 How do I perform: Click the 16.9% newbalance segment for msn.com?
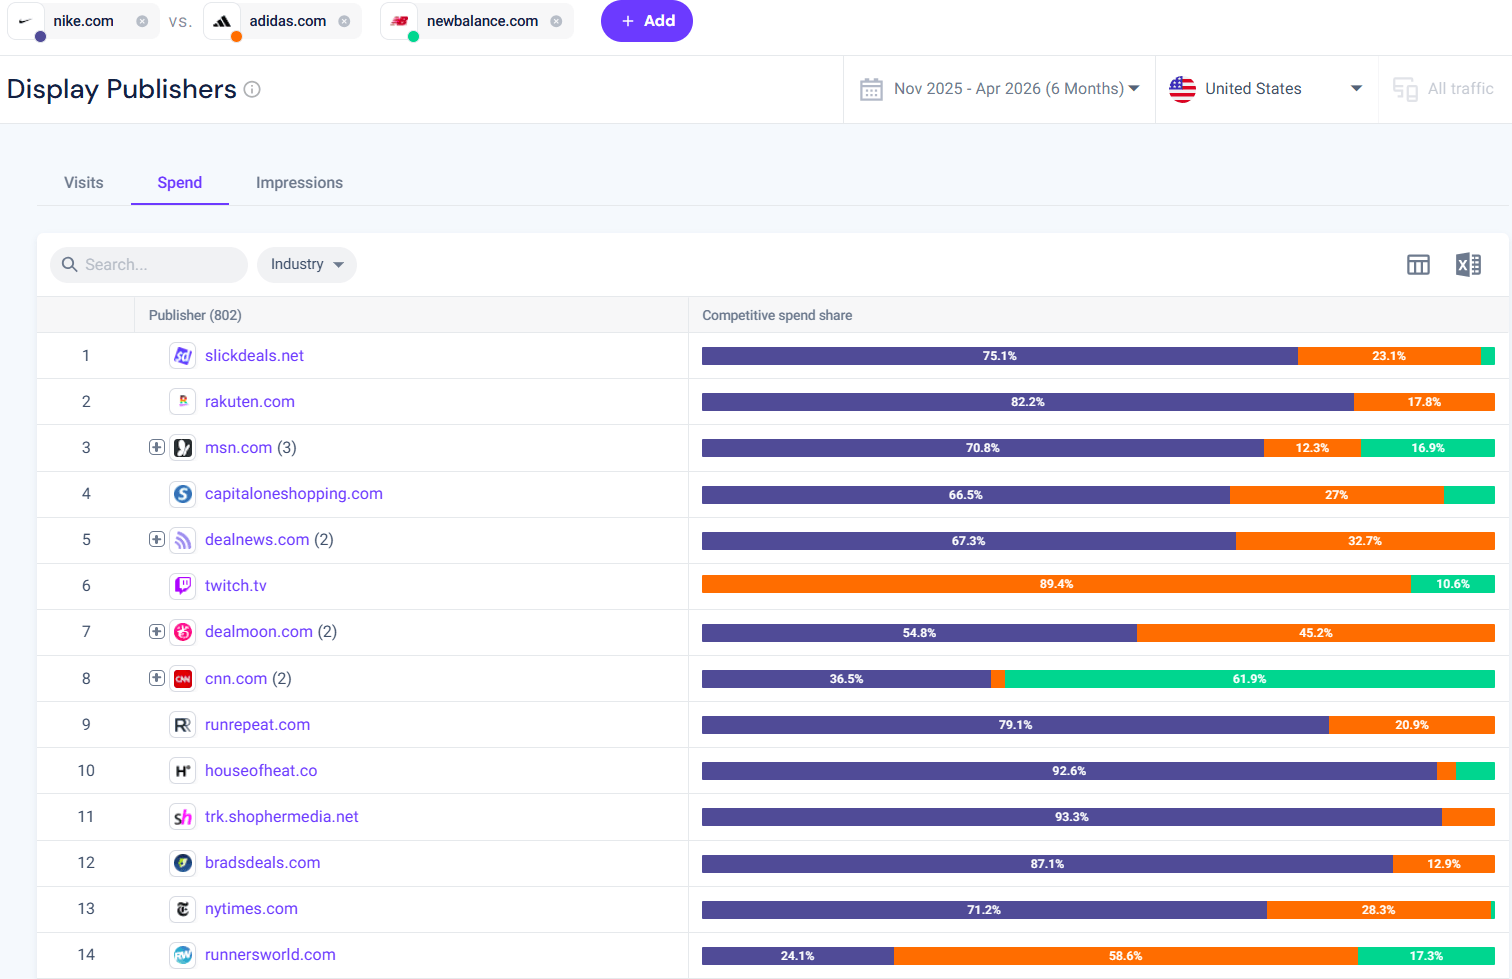pos(1428,448)
